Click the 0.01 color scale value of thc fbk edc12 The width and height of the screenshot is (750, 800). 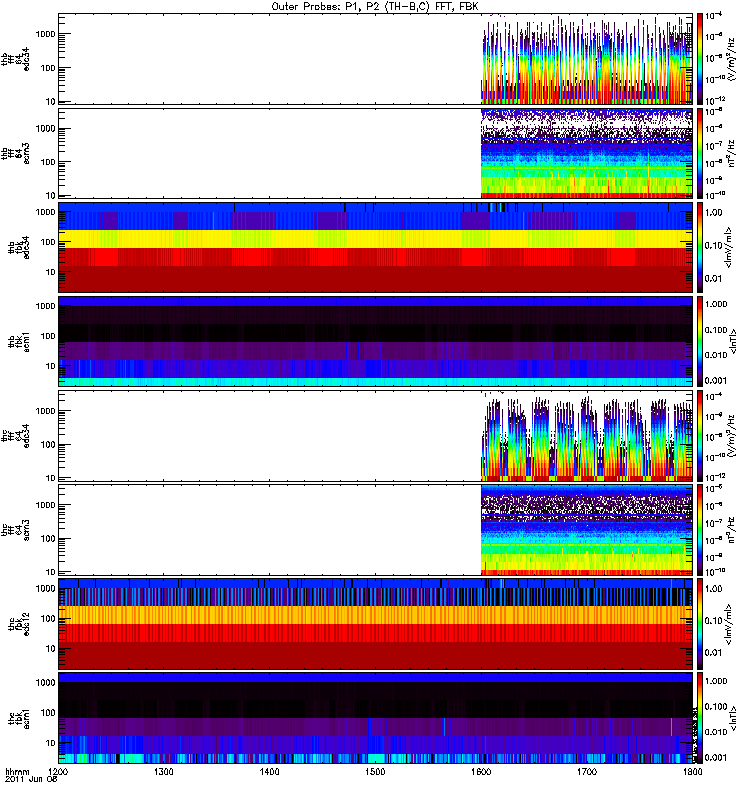(x=713, y=653)
